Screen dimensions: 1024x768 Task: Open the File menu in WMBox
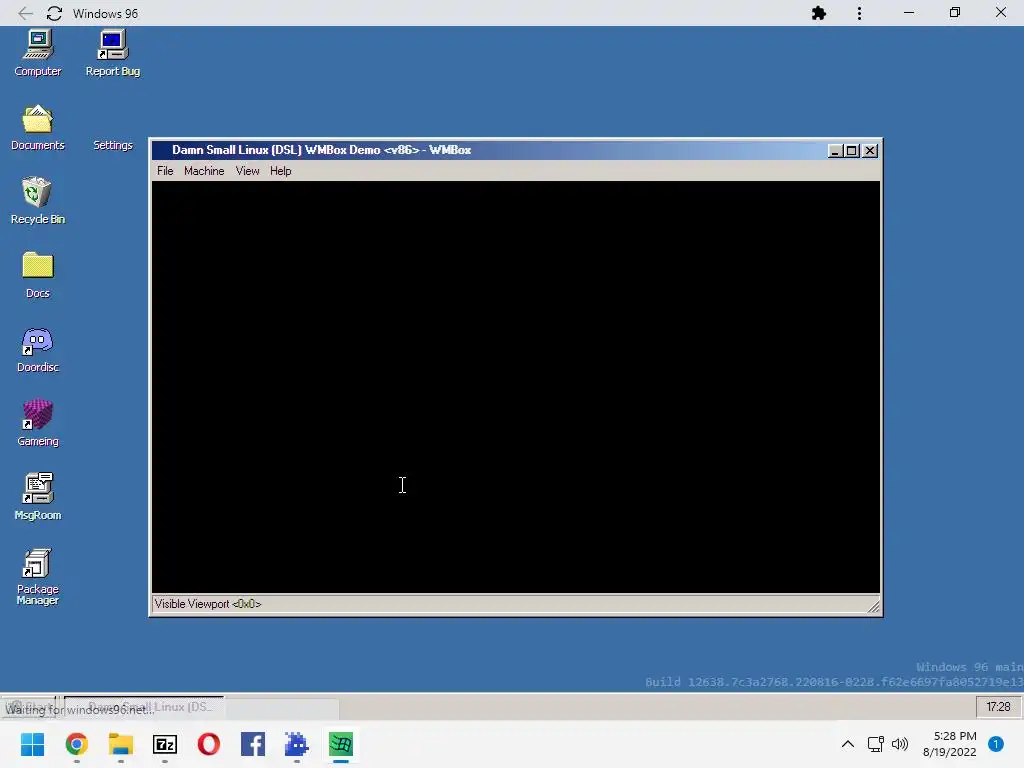tap(165, 171)
